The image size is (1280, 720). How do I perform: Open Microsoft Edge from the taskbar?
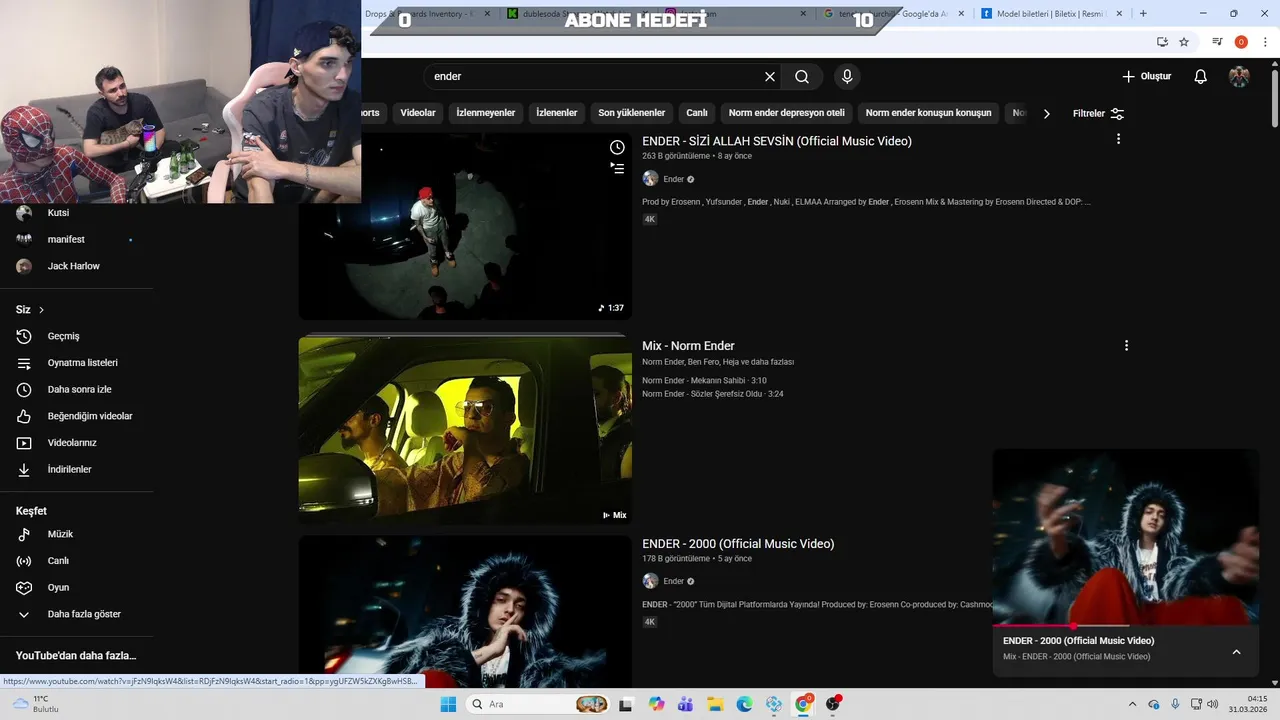pos(744,704)
